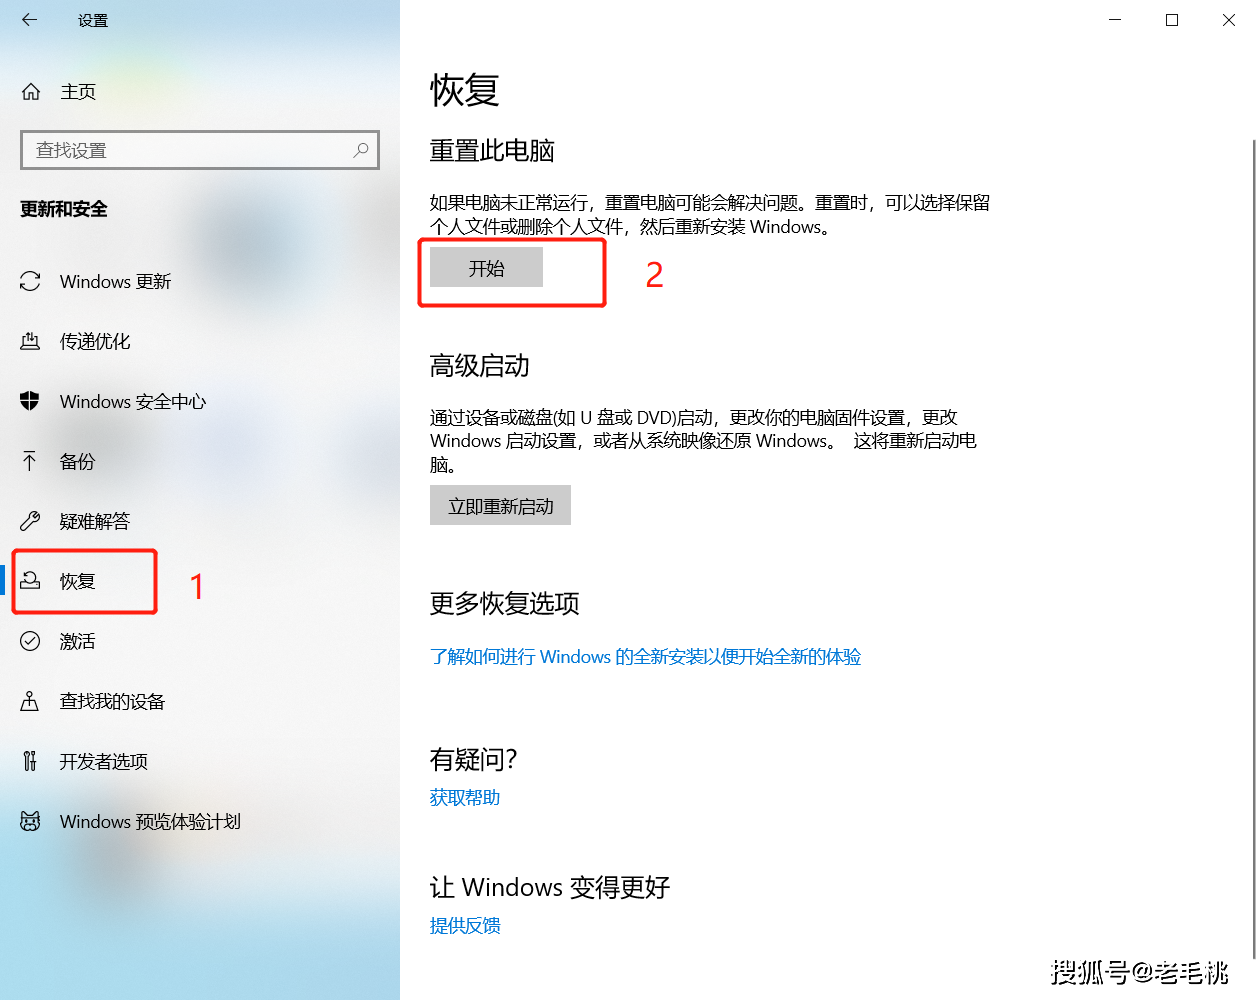Click the 获取帮助 link

pos(465,798)
